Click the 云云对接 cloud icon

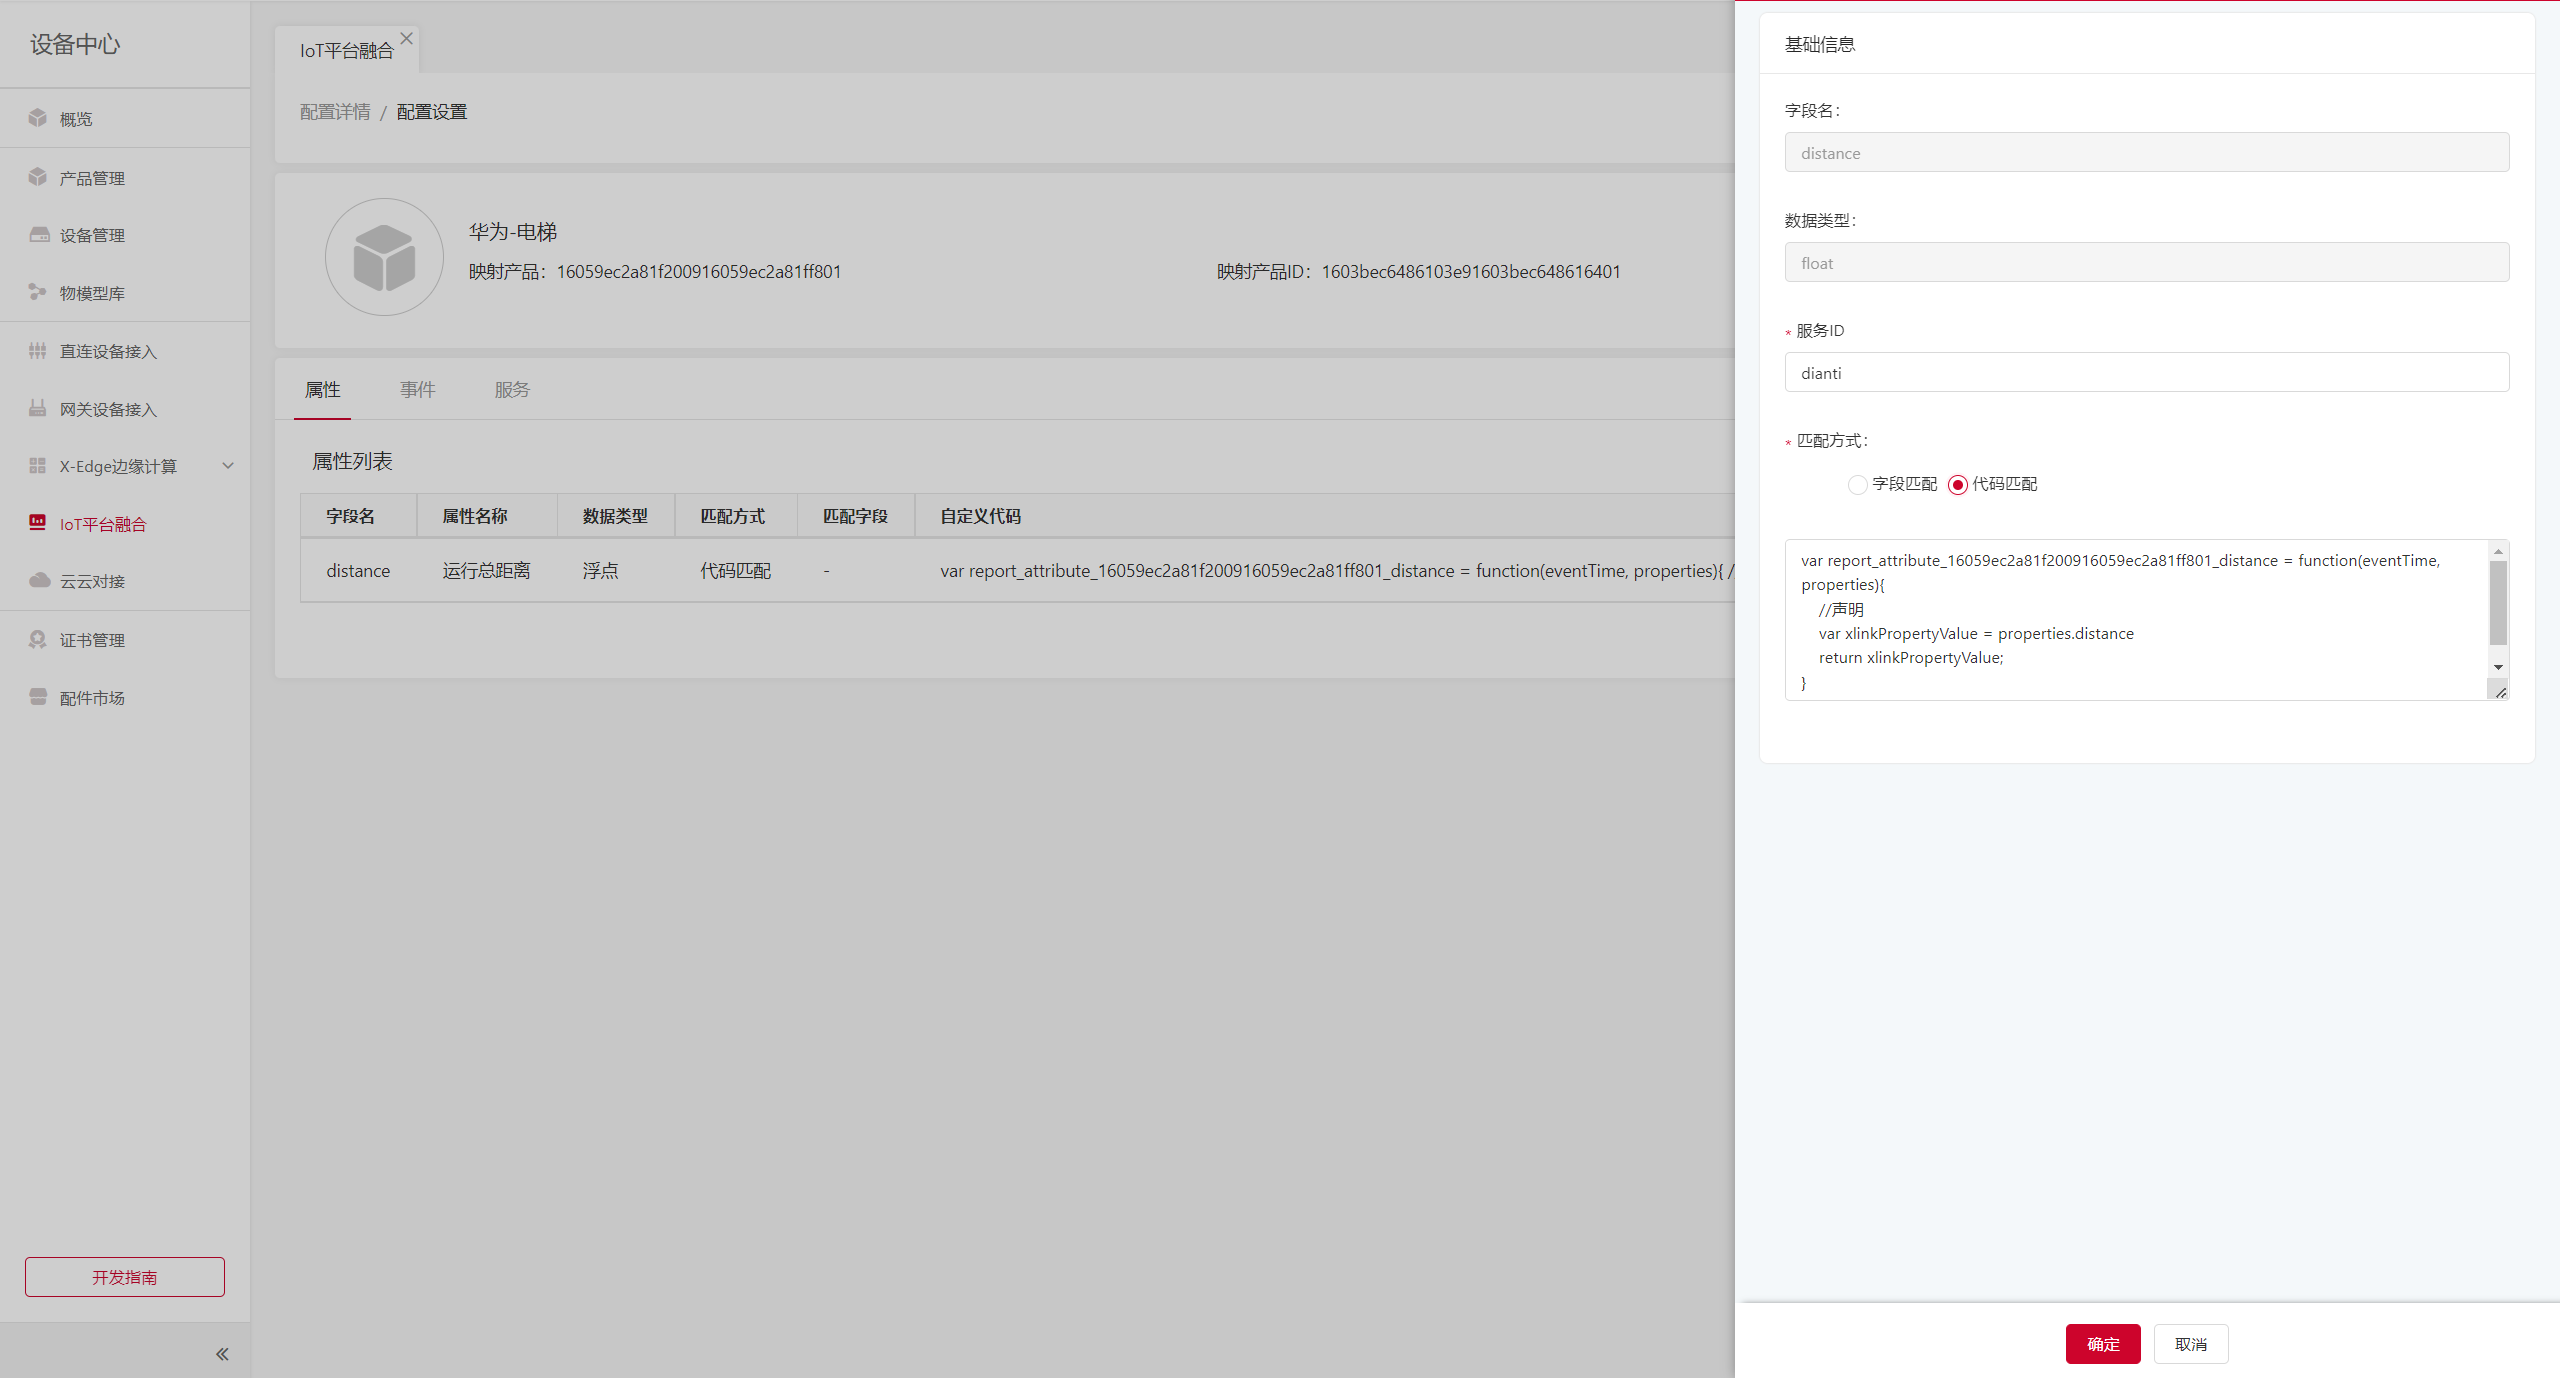pos(39,581)
